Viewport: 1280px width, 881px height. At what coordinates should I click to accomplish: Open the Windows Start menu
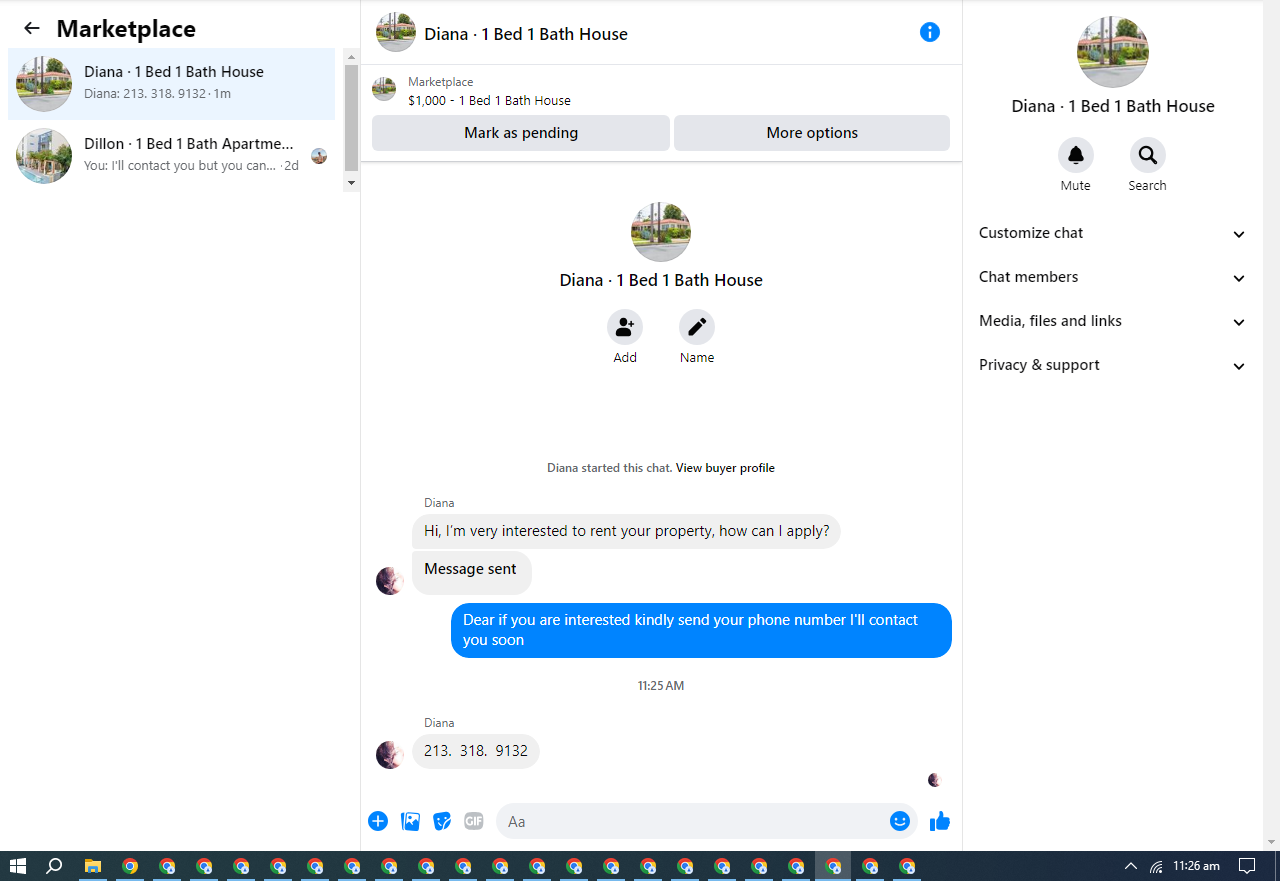coord(18,866)
